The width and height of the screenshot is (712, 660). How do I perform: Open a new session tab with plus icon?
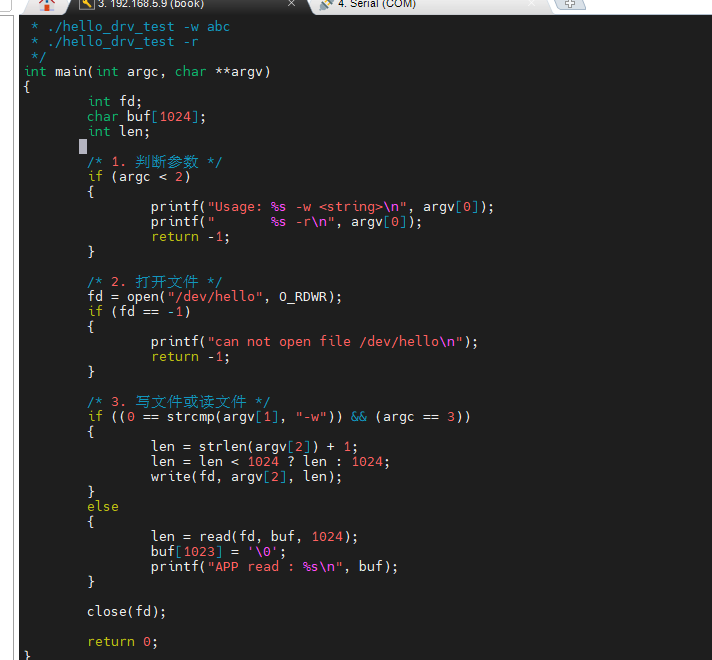570,4
